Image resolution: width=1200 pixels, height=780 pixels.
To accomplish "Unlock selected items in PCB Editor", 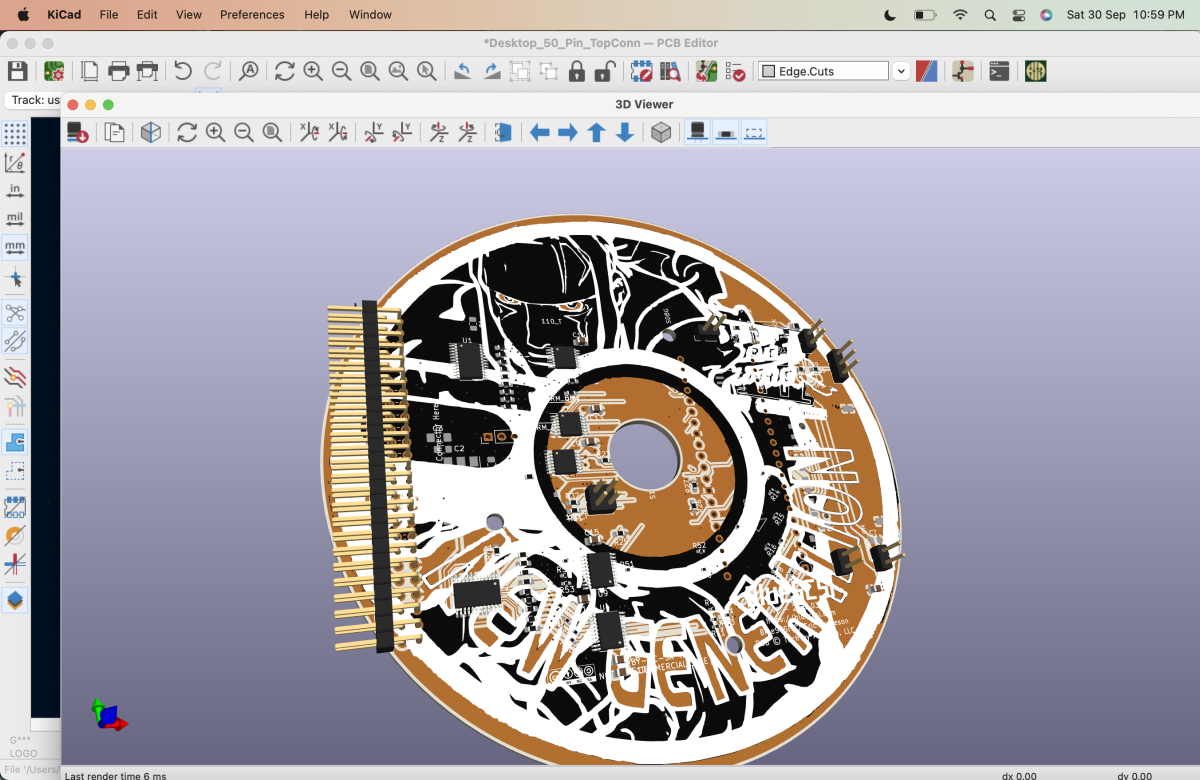I will click(x=605, y=71).
